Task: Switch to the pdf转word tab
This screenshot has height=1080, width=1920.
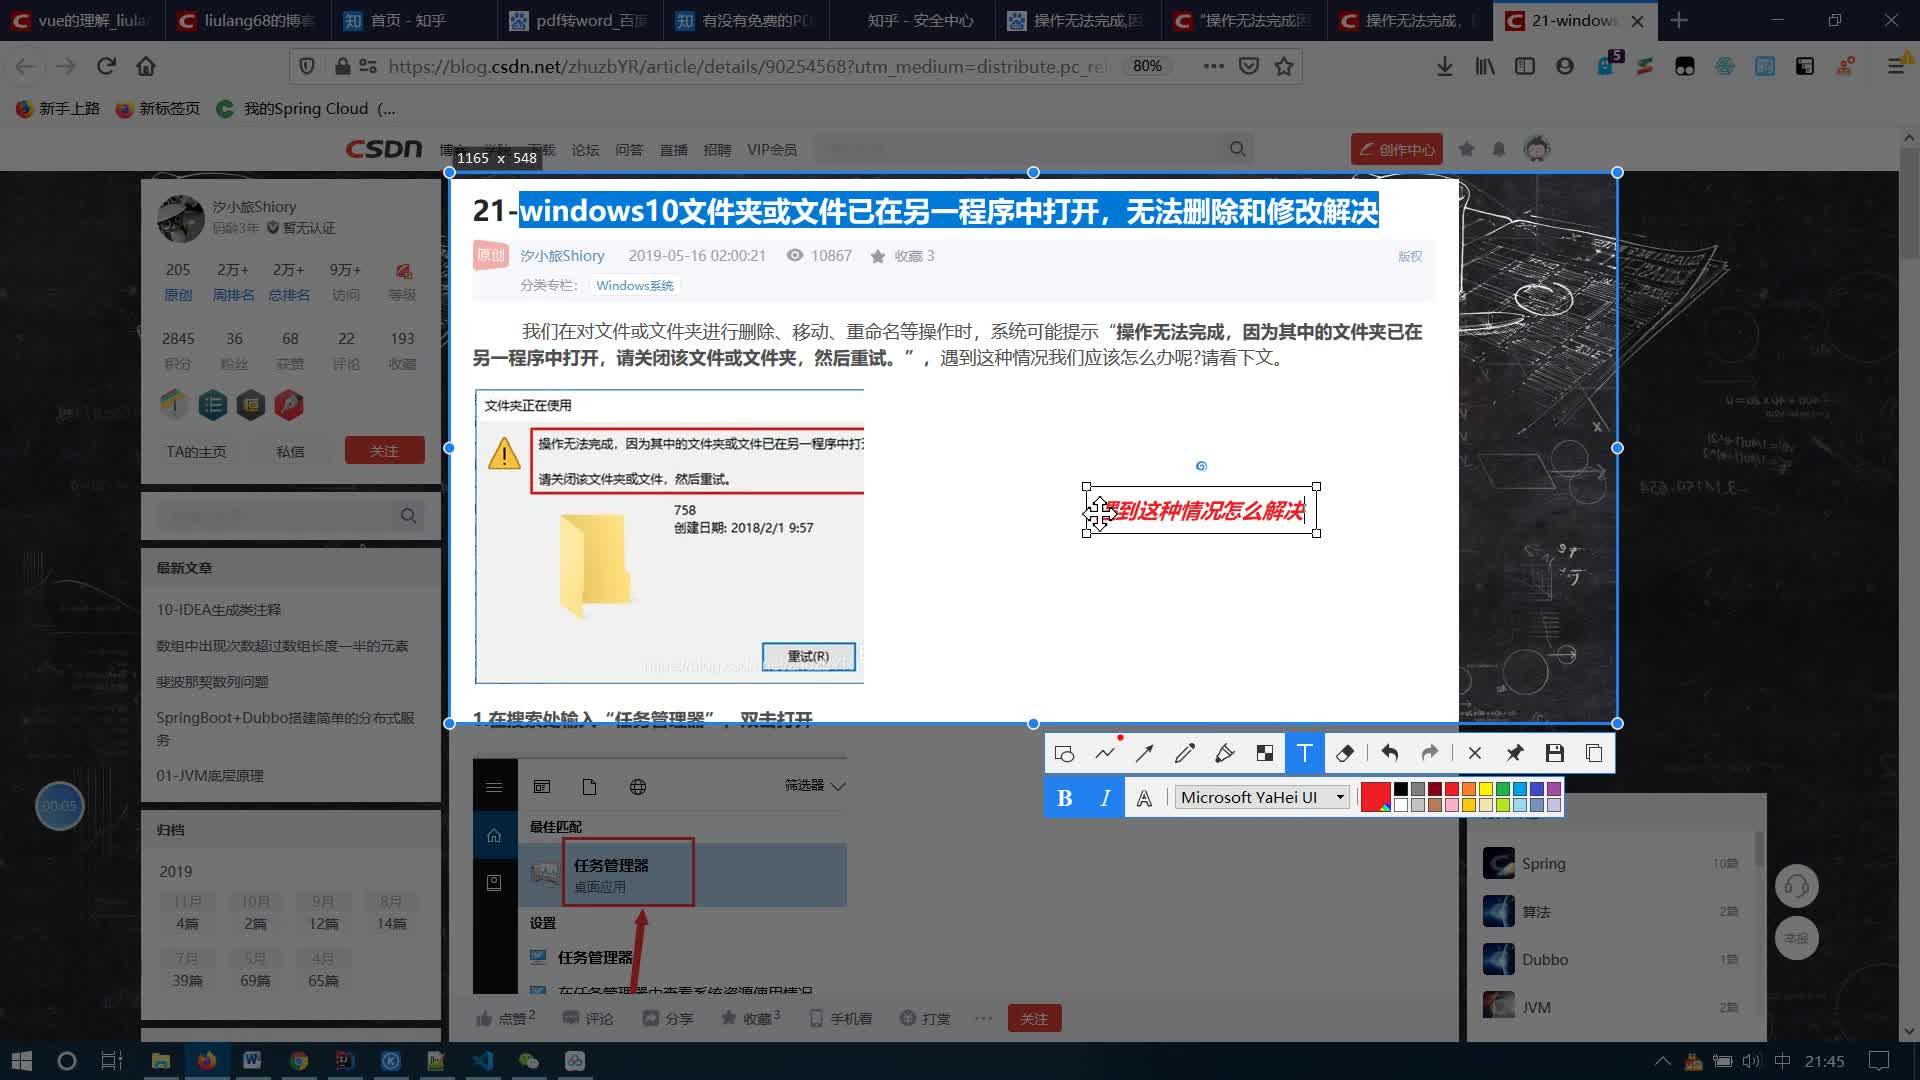Action: click(x=580, y=20)
